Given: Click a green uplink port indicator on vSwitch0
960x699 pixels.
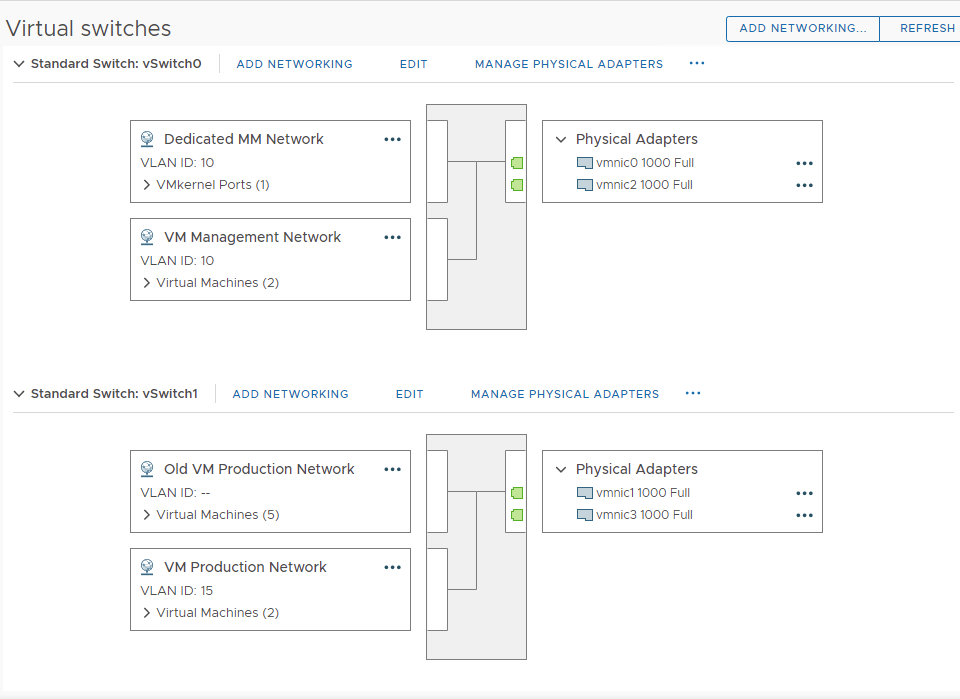Looking at the screenshot, I should (516, 162).
